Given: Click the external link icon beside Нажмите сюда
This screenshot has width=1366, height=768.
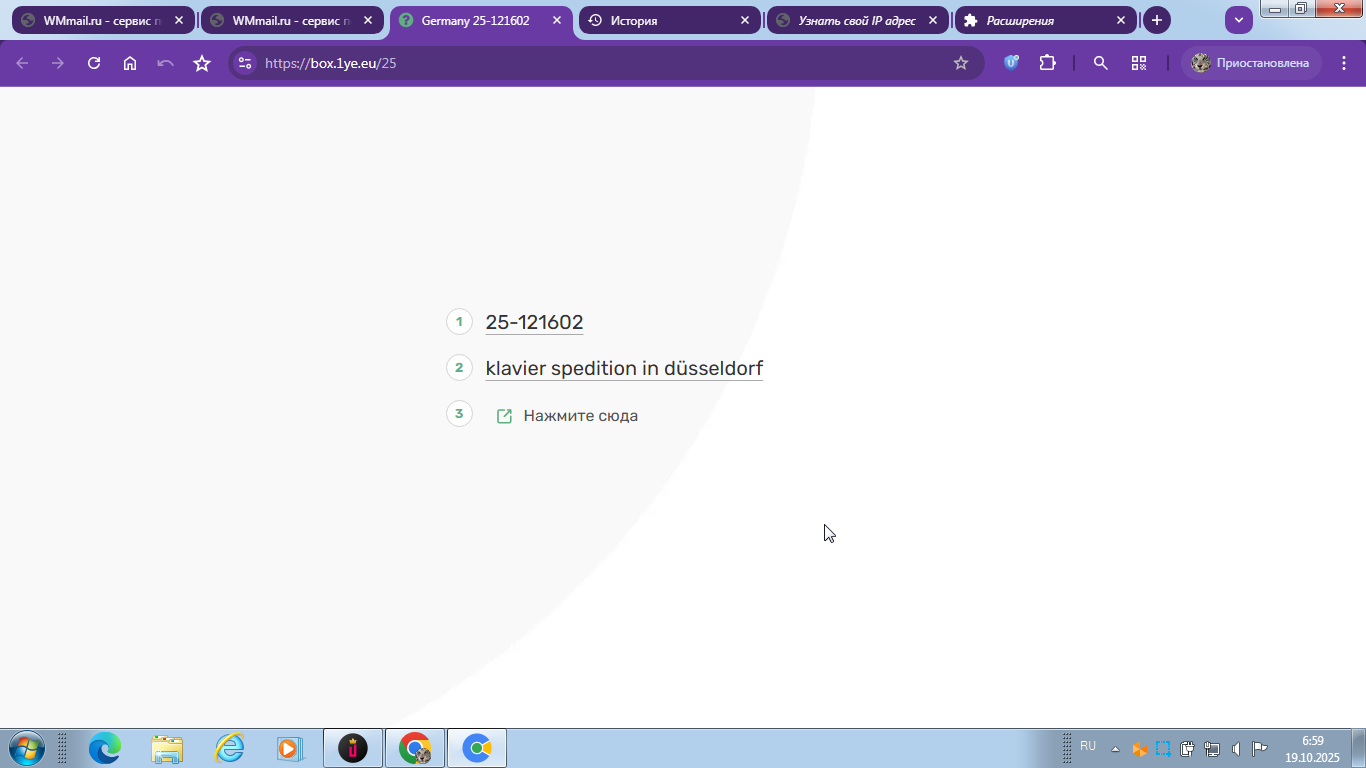Looking at the screenshot, I should [x=504, y=416].
